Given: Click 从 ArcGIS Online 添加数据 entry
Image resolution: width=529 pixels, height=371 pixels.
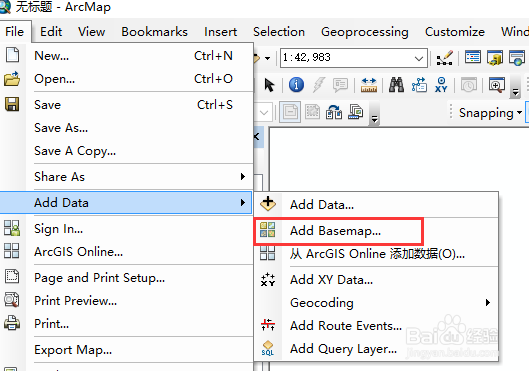Looking at the screenshot, I should (x=376, y=254).
